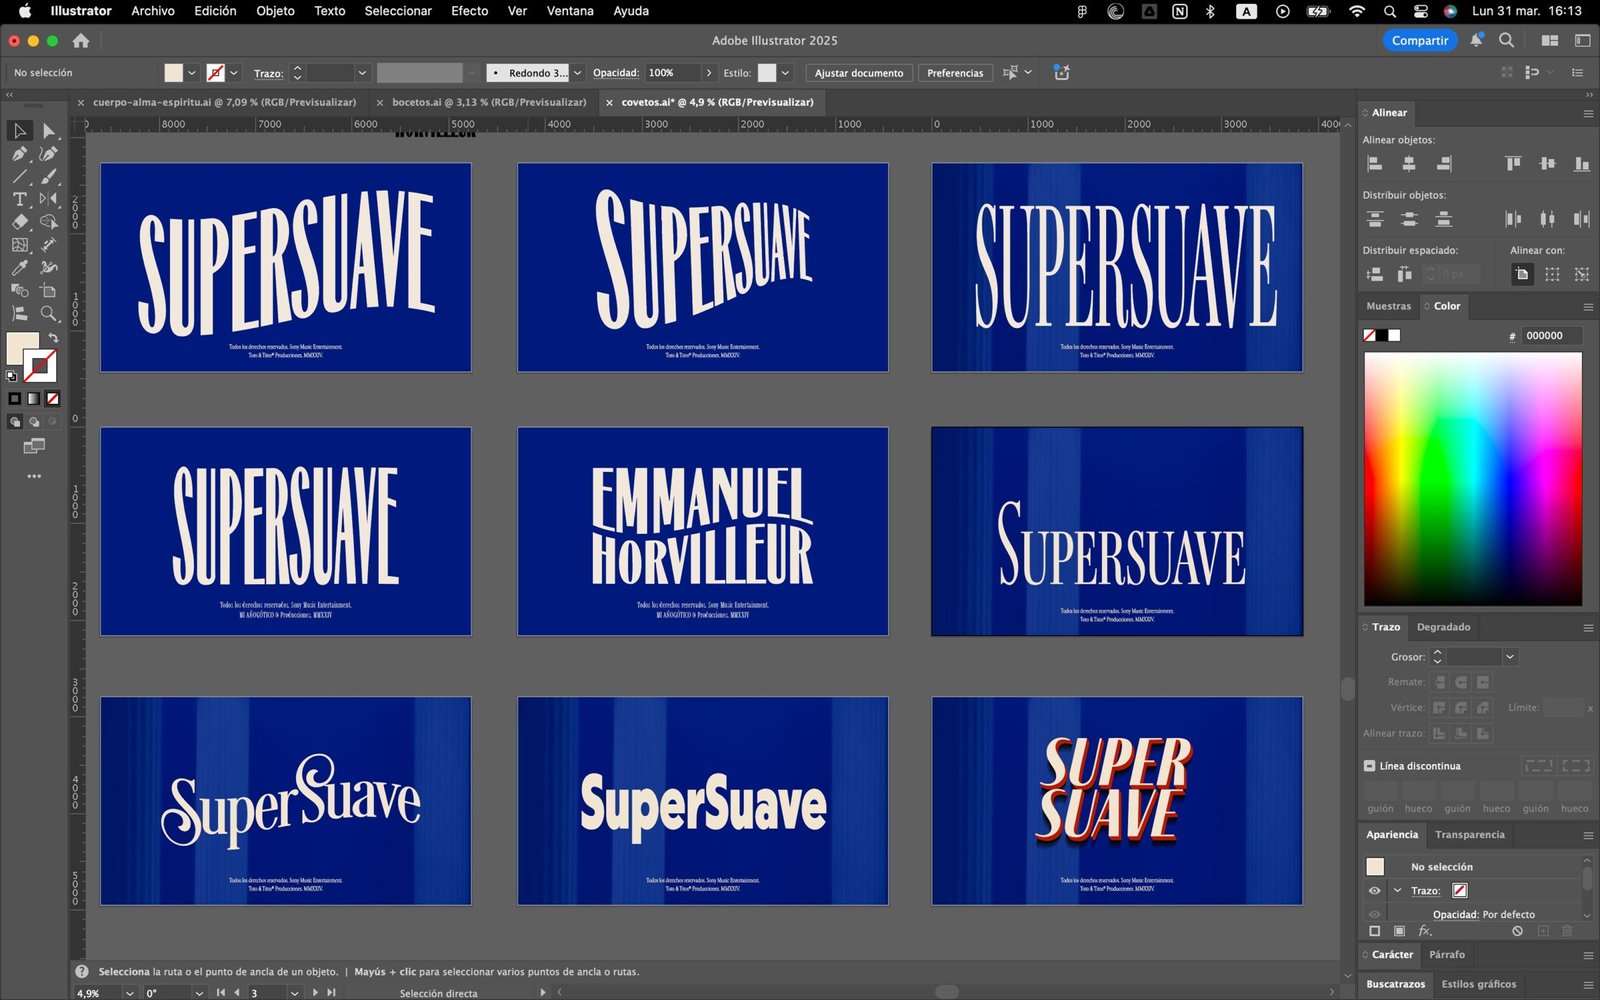Image resolution: width=1600 pixels, height=1000 pixels.
Task: Select the Line Segment tool
Action: click(x=19, y=177)
